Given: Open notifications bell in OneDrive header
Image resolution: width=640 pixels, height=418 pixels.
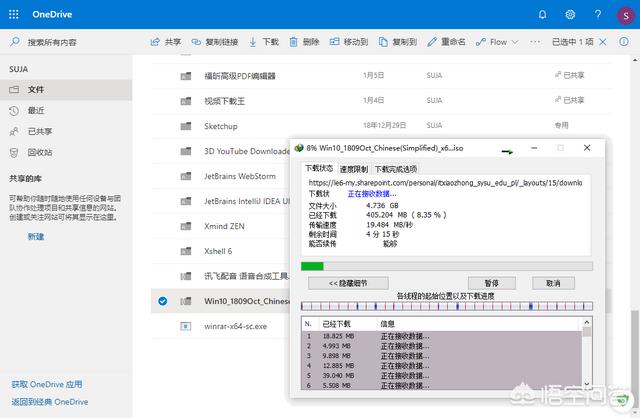Looking at the screenshot, I should tap(542, 15).
